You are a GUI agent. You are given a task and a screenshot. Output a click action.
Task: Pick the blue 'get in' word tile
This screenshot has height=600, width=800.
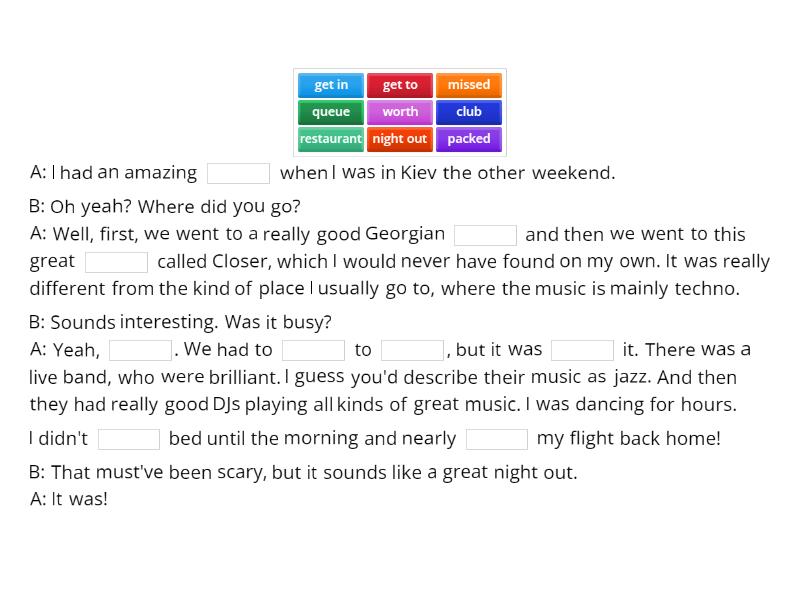331,85
